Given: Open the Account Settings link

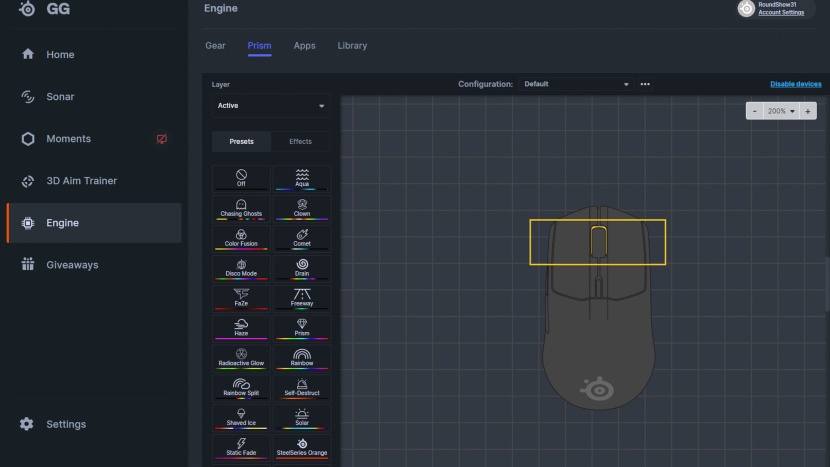Looking at the screenshot, I should tap(781, 12).
